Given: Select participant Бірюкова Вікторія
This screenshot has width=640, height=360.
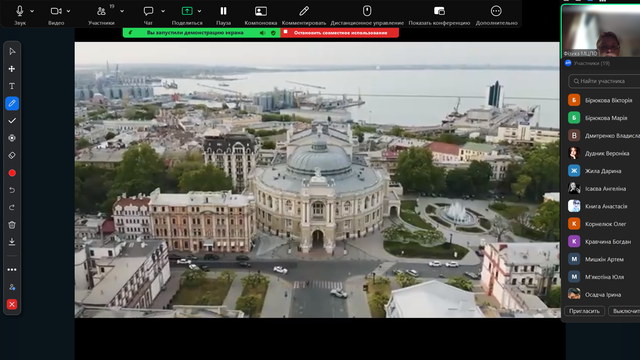Looking at the screenshot, I should point(604,100).
